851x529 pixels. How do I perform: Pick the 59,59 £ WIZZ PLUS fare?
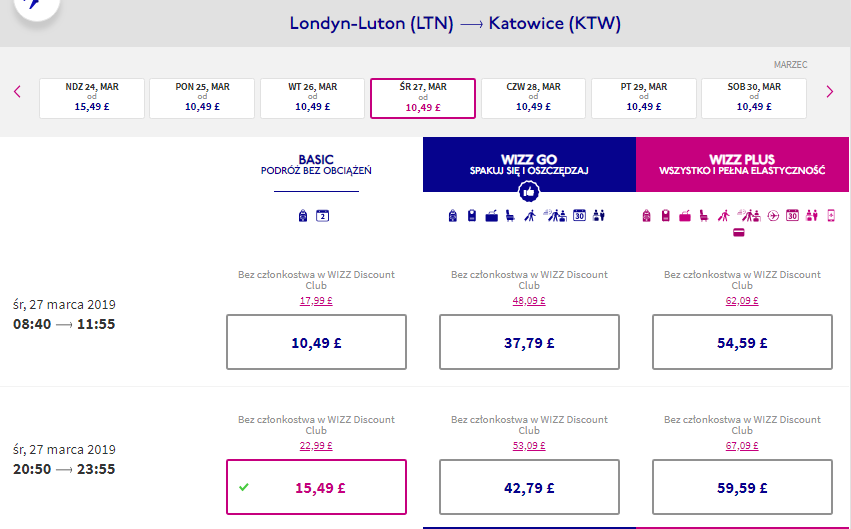pos(742,487)
